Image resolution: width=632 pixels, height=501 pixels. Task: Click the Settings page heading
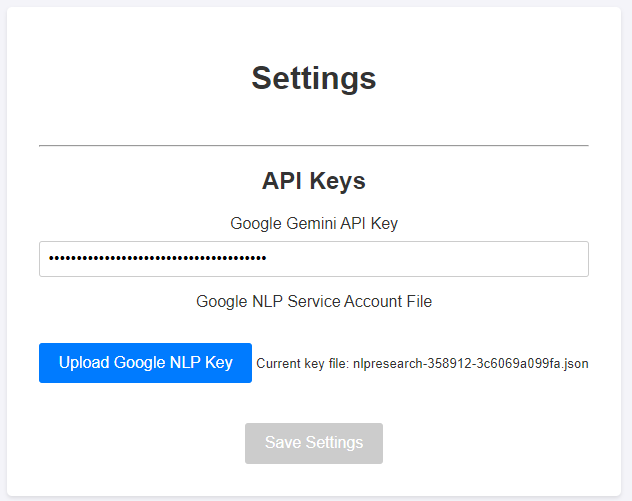[x=313, y=78]
